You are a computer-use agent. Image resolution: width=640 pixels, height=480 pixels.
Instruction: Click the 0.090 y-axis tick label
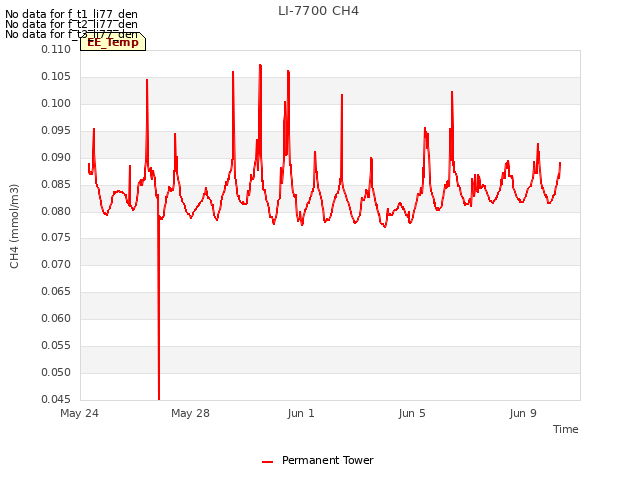click(x=56, y=158)
